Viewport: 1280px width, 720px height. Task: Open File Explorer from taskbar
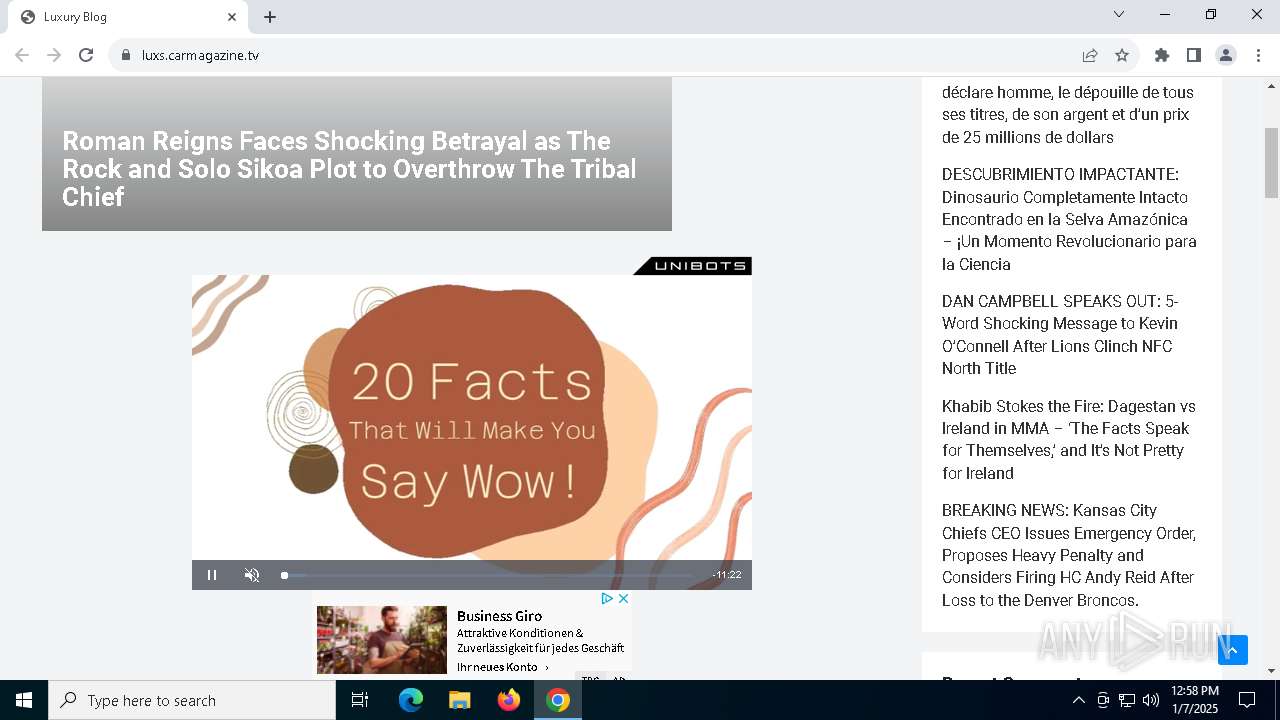click(460, 700)
